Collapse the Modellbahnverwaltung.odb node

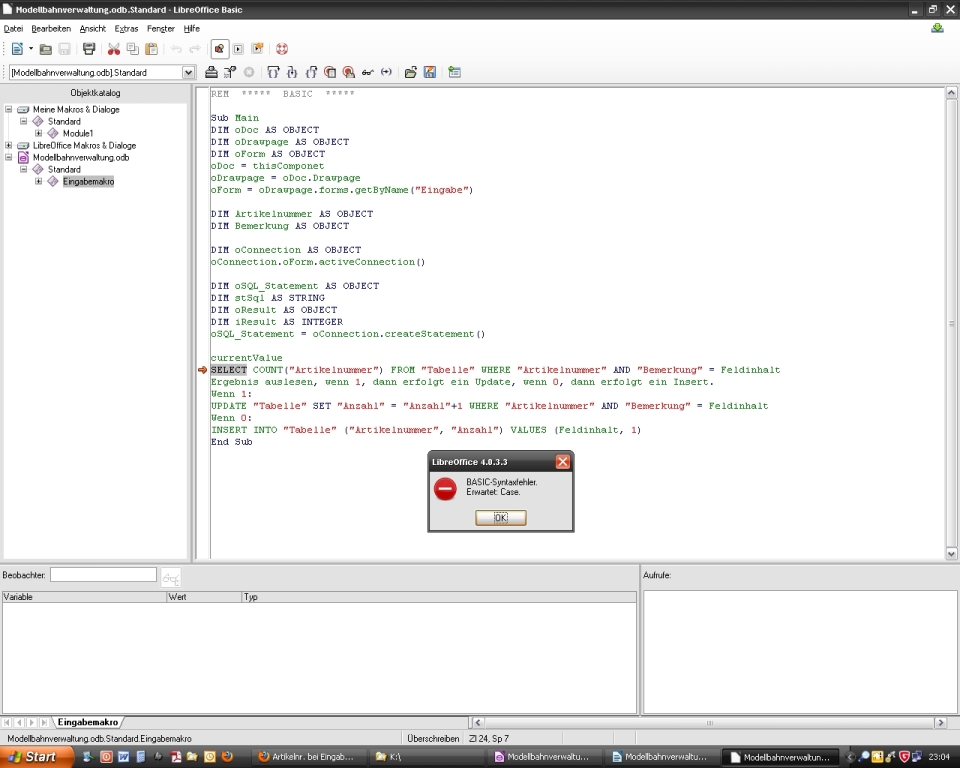(x=9, y=157)
